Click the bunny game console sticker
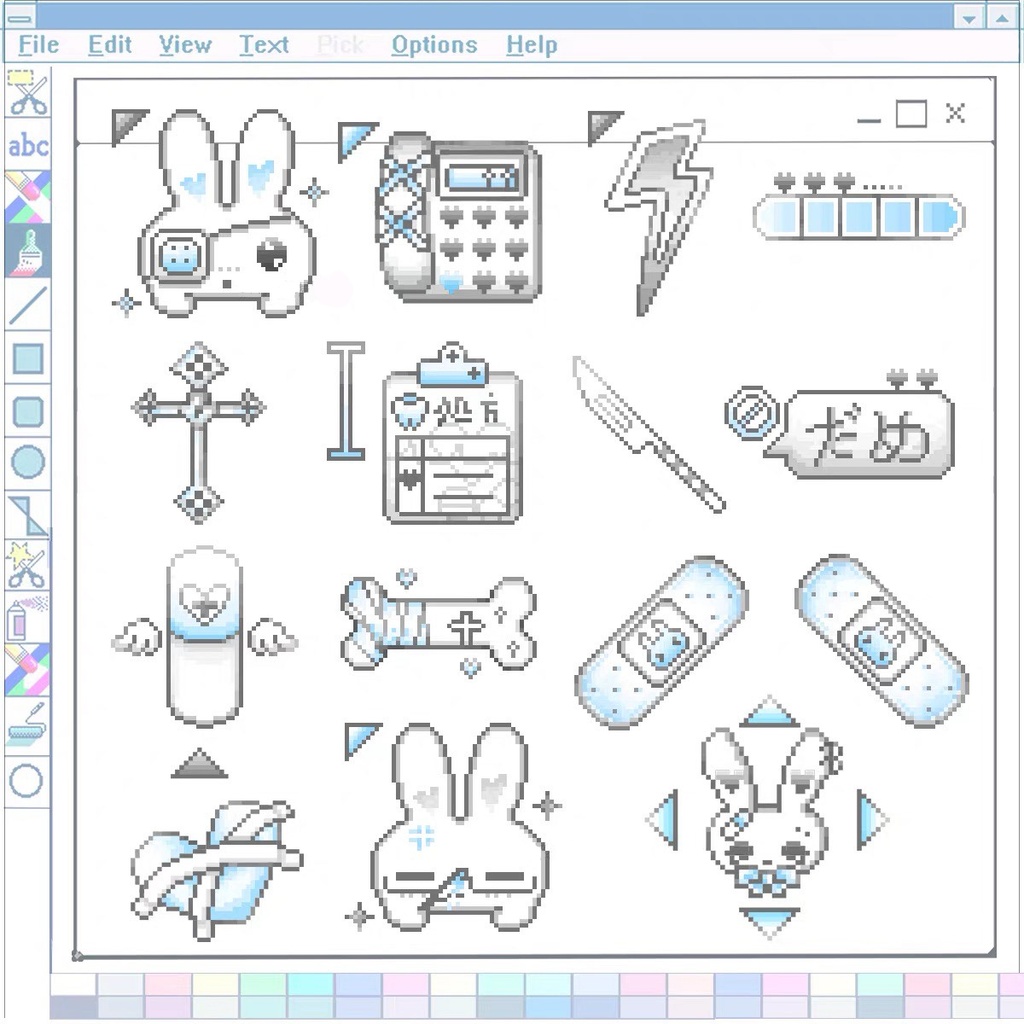This screenshot has width=1024, height=1024. [227, 213]
